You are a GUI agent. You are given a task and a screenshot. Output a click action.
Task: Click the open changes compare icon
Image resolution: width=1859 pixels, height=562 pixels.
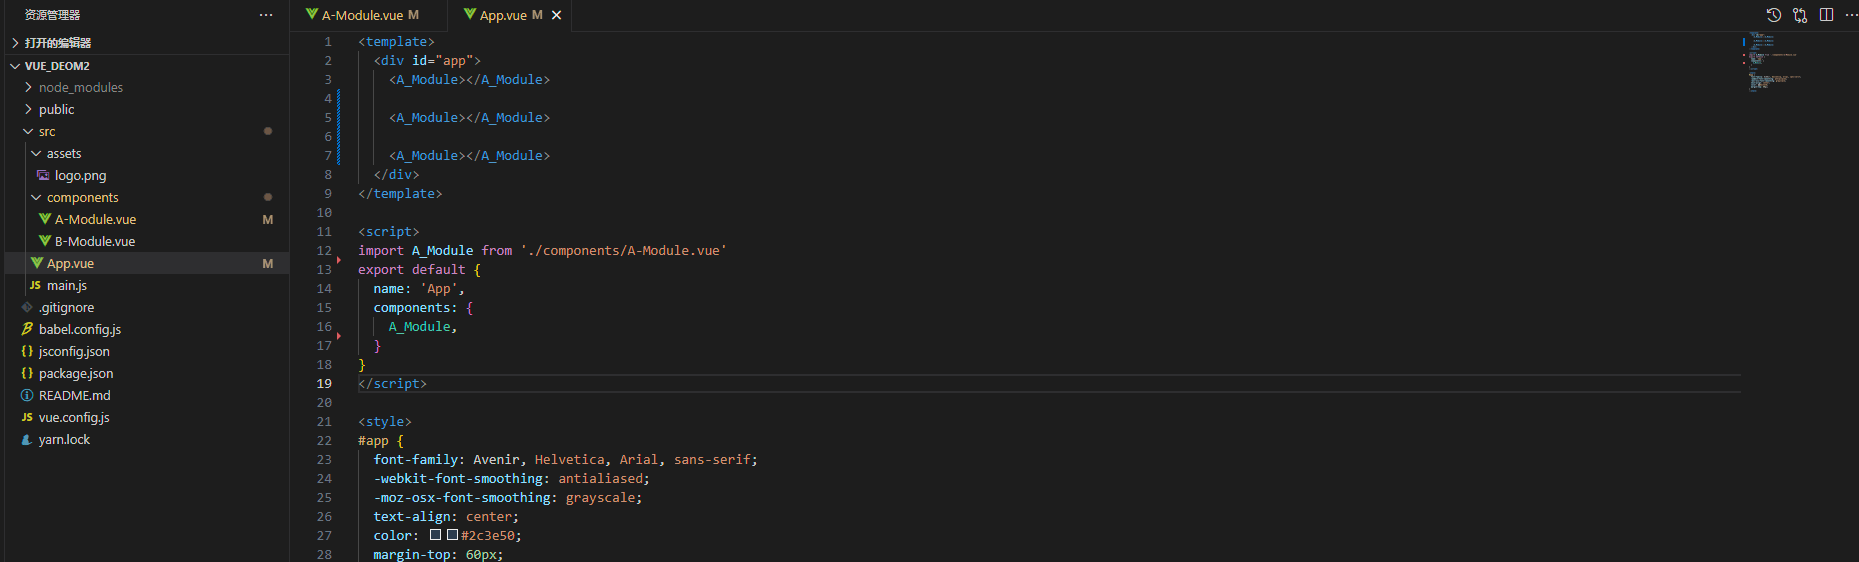click(x=1800, y=15)
